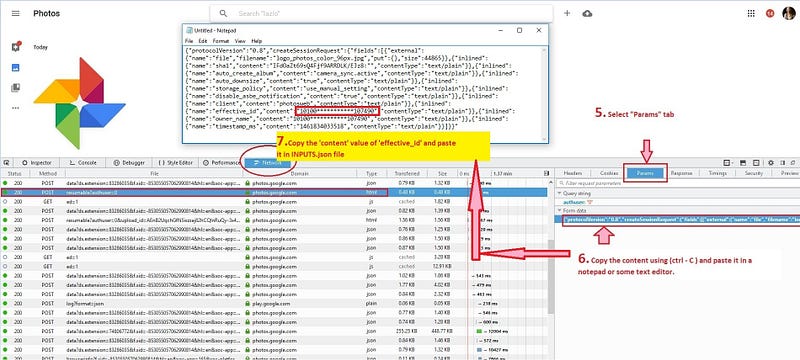Select the authuser query parameter row
Viewport: 800px width, 360px height.
(x=678, y=202)
